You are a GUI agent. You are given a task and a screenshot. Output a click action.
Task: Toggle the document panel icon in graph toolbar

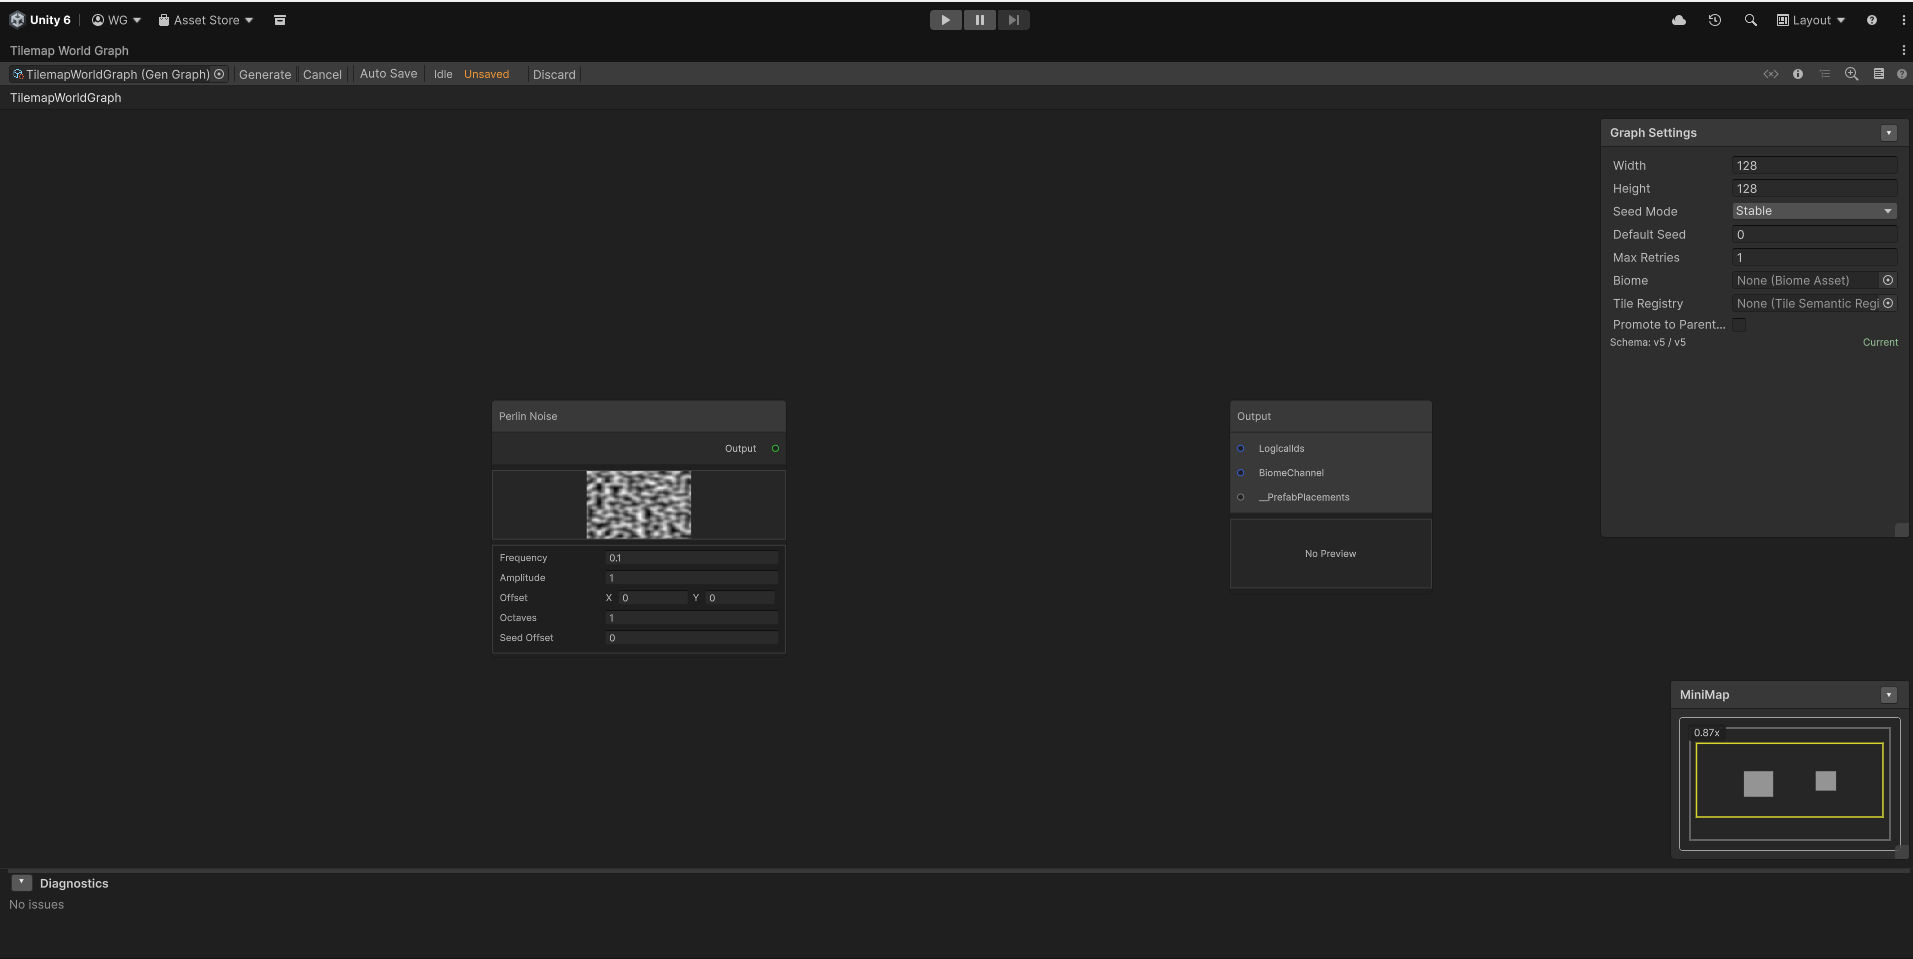click(1878, 74)
